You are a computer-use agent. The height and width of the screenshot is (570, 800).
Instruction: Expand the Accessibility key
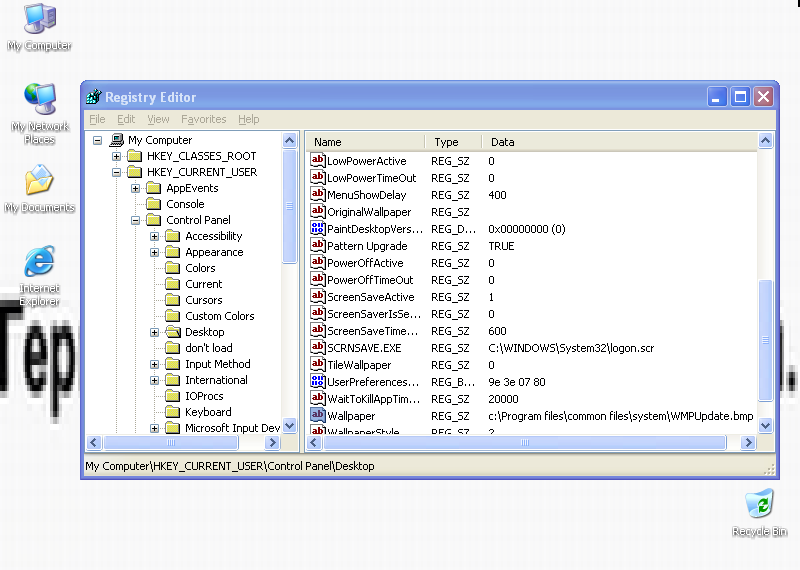pos(154,236)
